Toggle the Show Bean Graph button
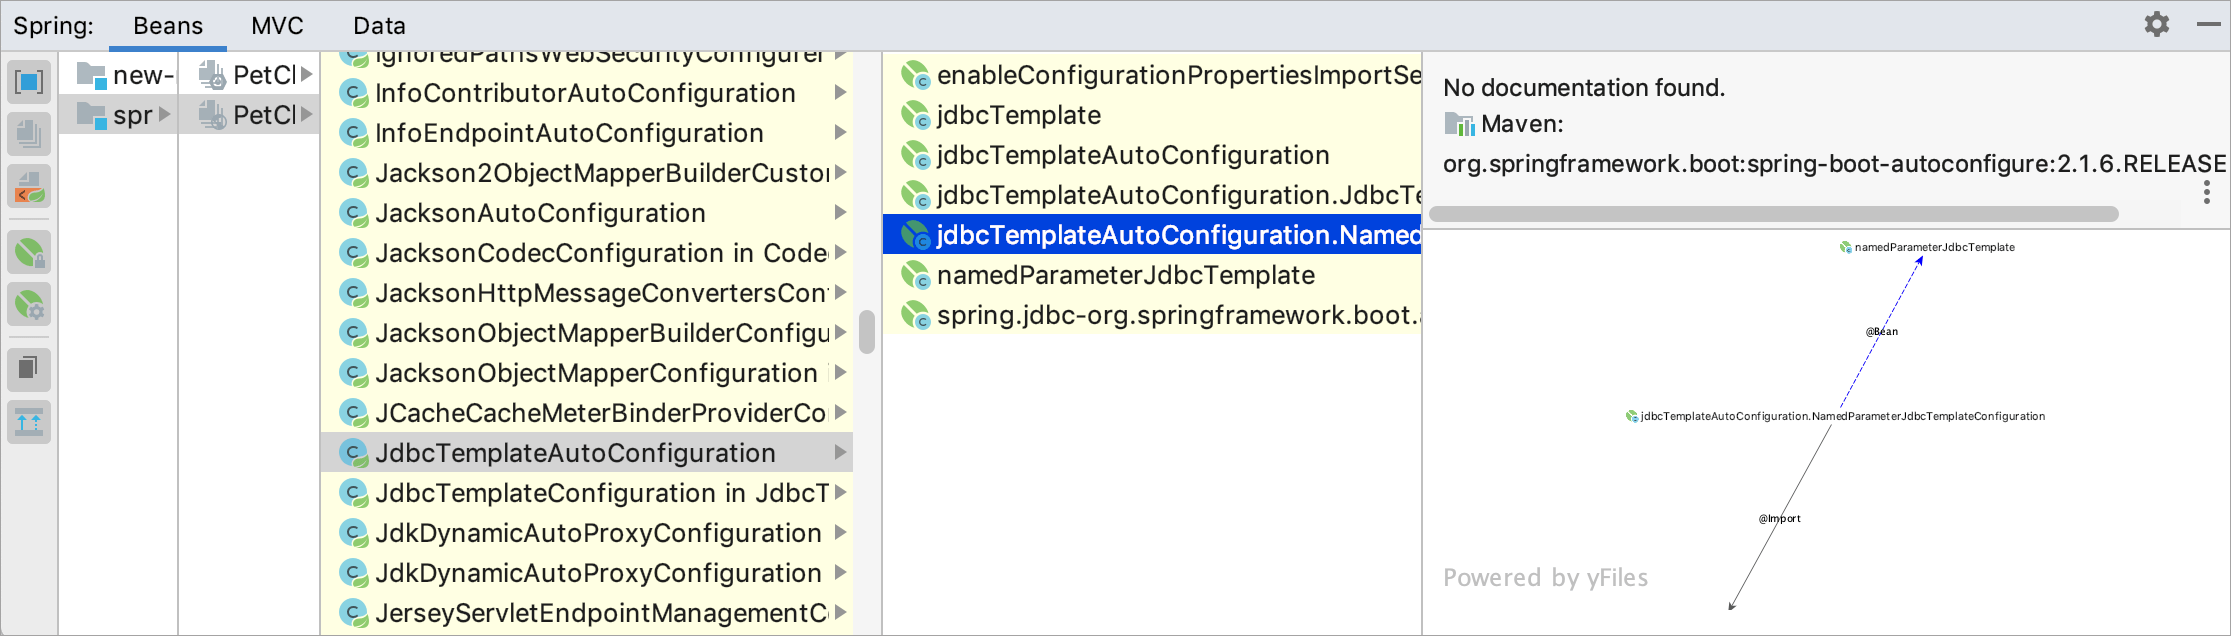 coord(29,422)
